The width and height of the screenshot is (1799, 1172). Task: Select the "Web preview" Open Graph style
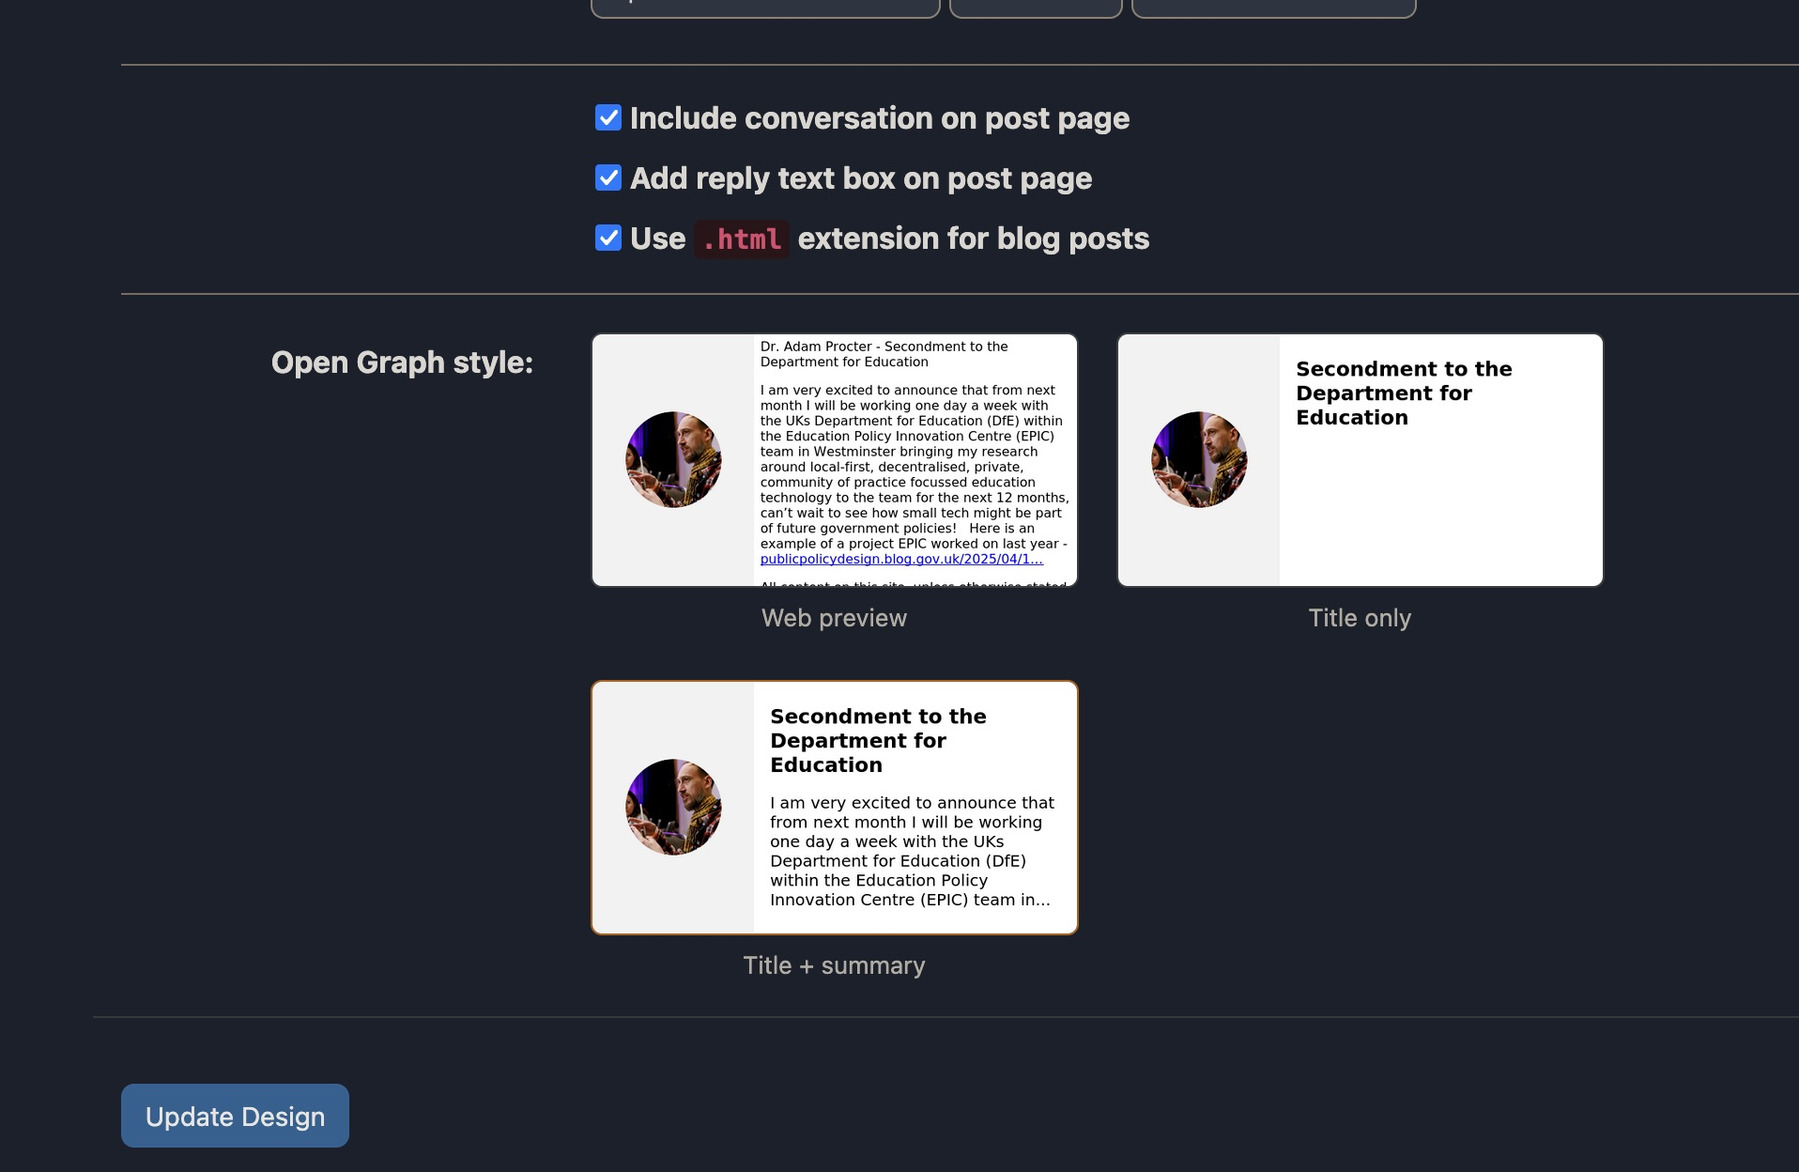pyautogui.click(x=835, y=458)
